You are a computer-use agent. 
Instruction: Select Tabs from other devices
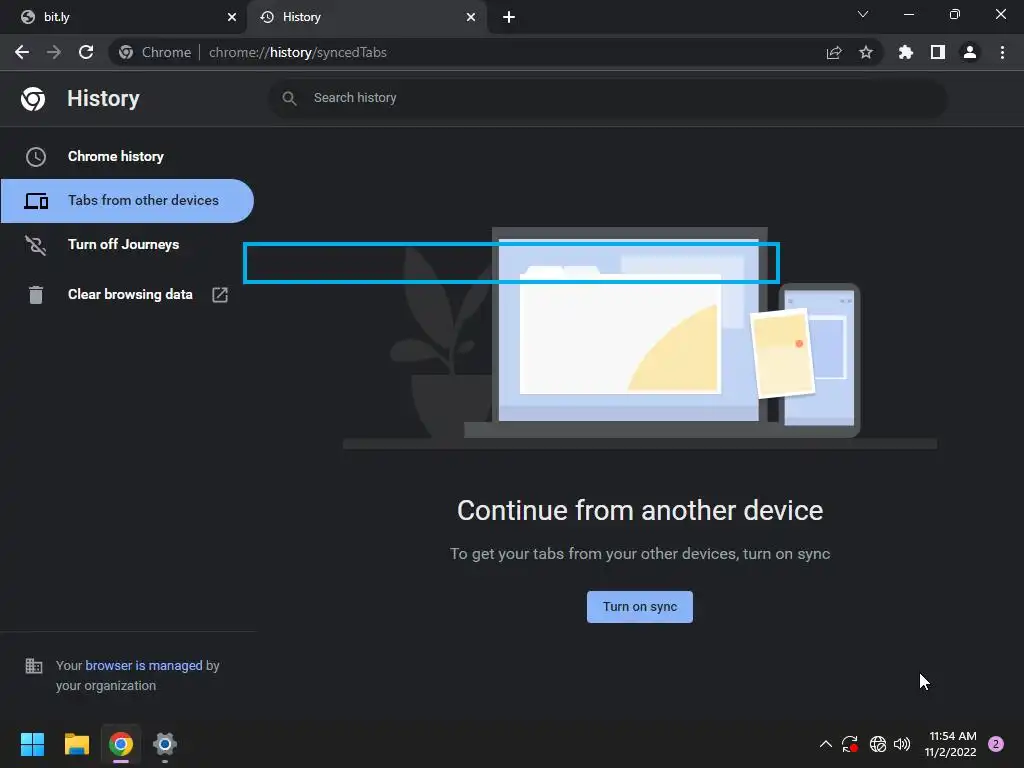click(127, 201)
